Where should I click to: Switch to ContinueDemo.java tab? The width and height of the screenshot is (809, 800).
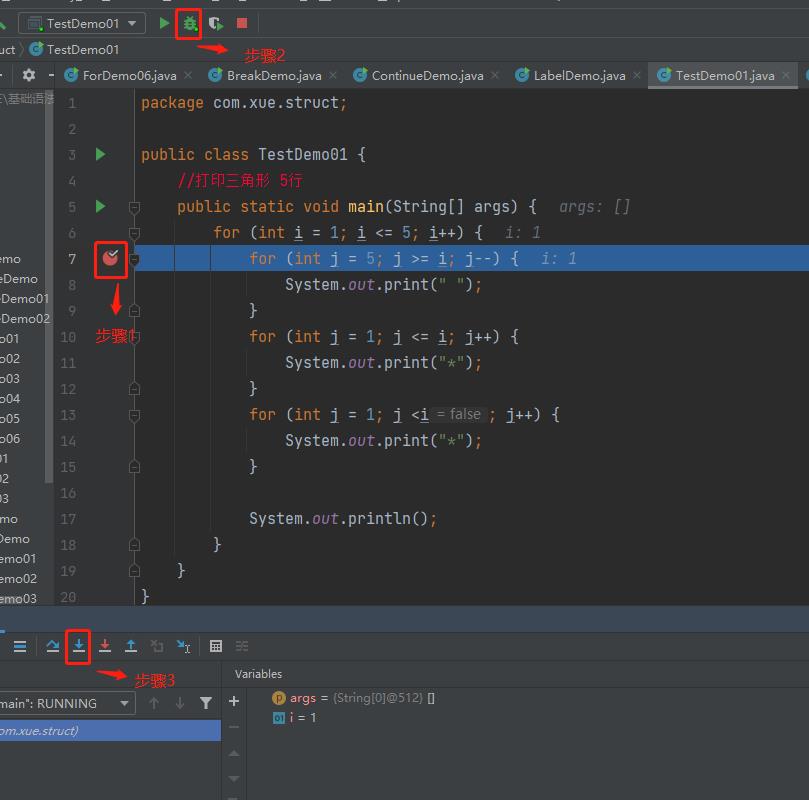[427, 76]
